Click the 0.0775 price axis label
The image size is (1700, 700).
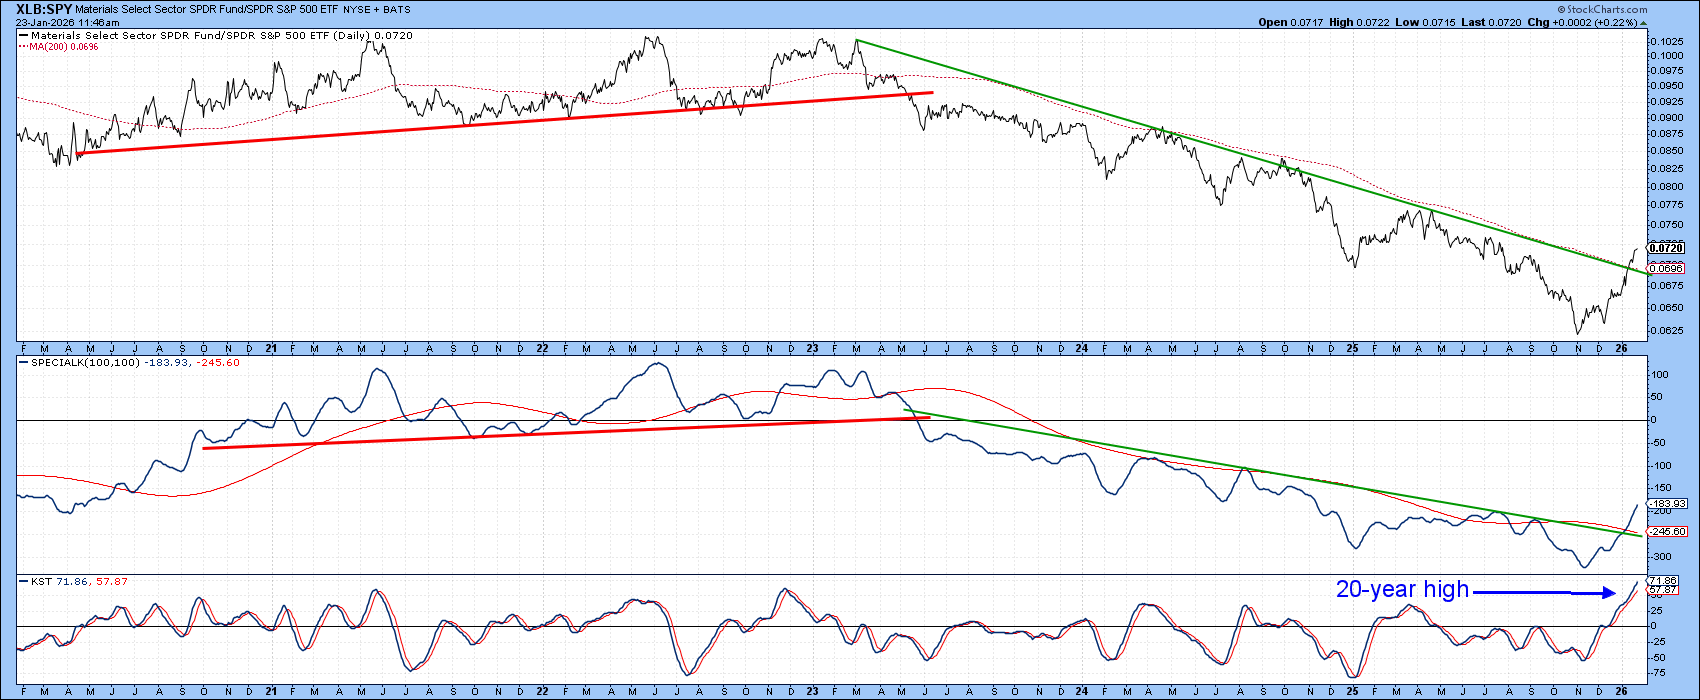tap(1666, 204)
